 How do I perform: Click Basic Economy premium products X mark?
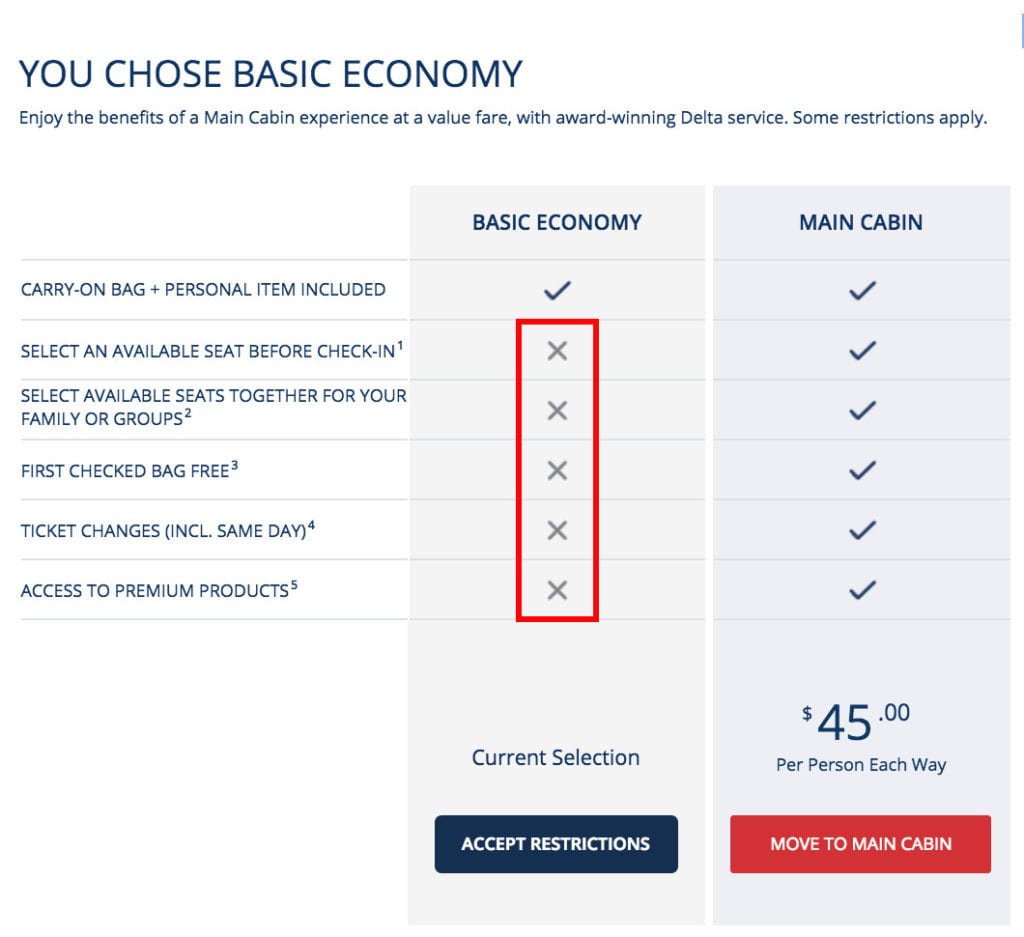(557, 590)
